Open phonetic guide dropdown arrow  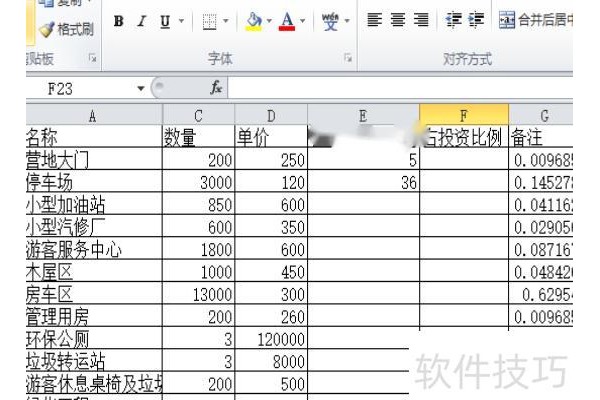(347, 21)
